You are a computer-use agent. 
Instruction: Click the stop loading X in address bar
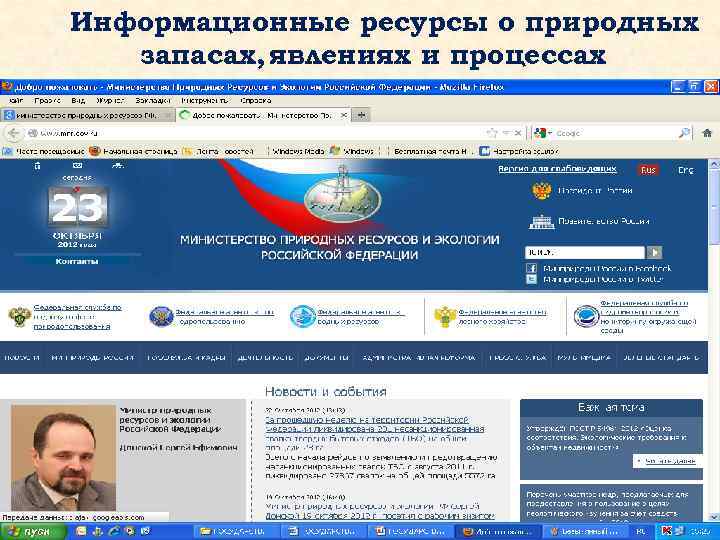pyautogui.click(x=518, y=133)
